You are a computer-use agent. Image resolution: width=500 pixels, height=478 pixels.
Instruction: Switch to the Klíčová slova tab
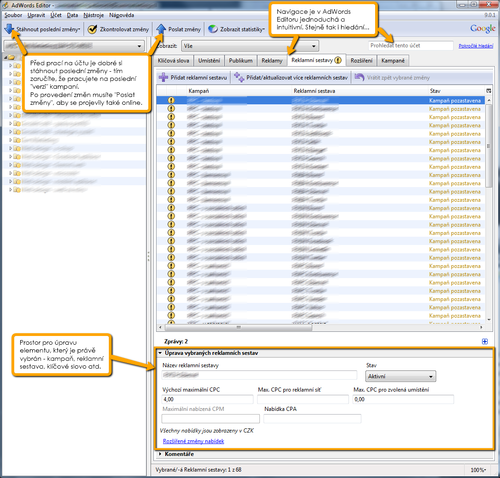(173, 61)
